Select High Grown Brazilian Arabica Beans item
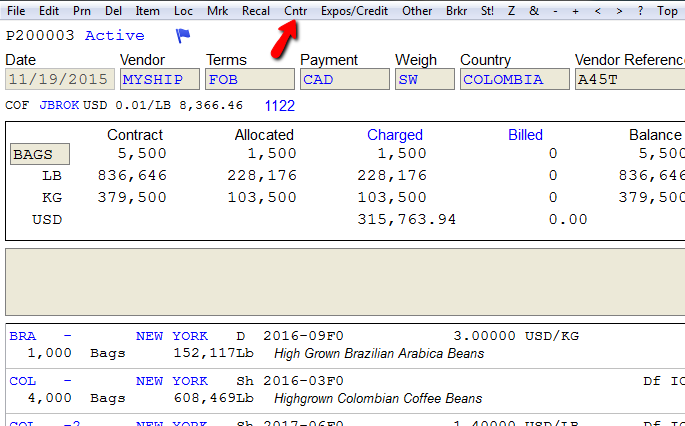This screenshot has height=426, width=685. click(379, 353)
